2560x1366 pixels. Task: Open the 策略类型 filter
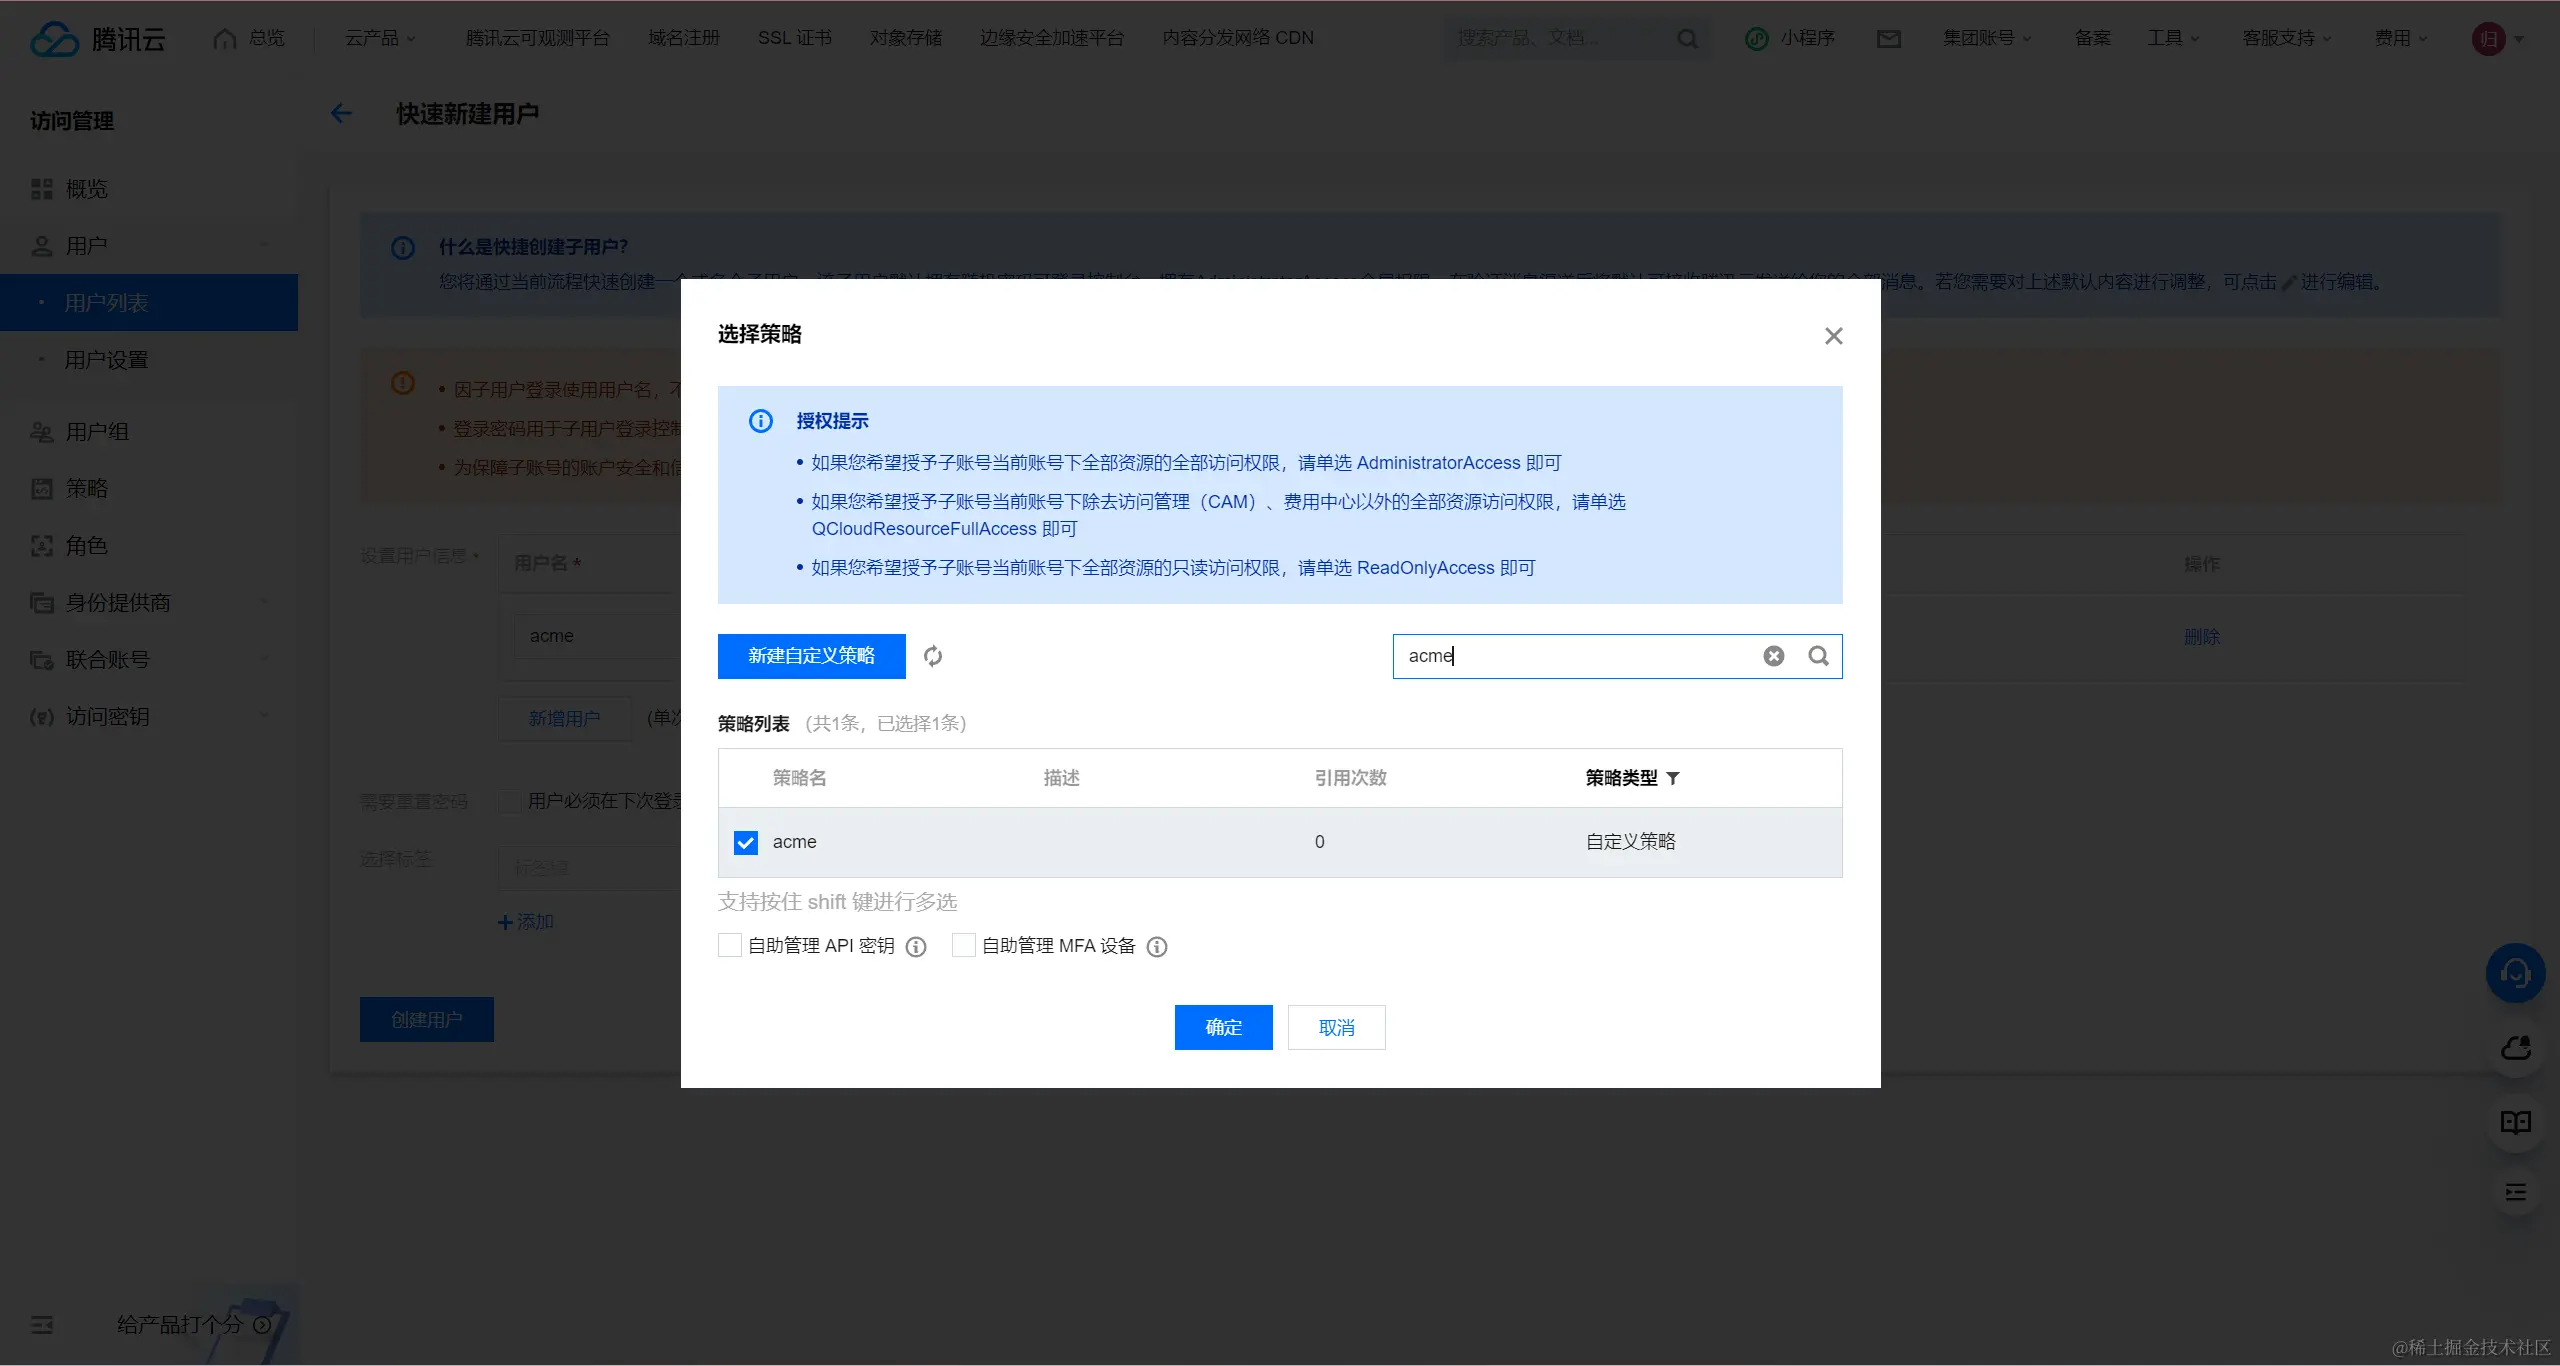1674,778
